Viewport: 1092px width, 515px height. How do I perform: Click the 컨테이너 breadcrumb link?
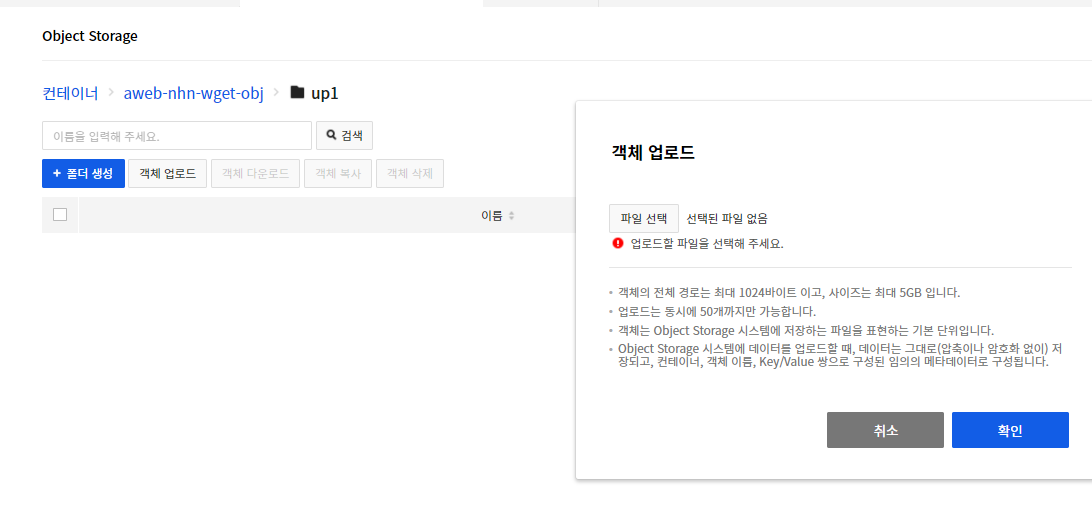click(x=70, y=93)
